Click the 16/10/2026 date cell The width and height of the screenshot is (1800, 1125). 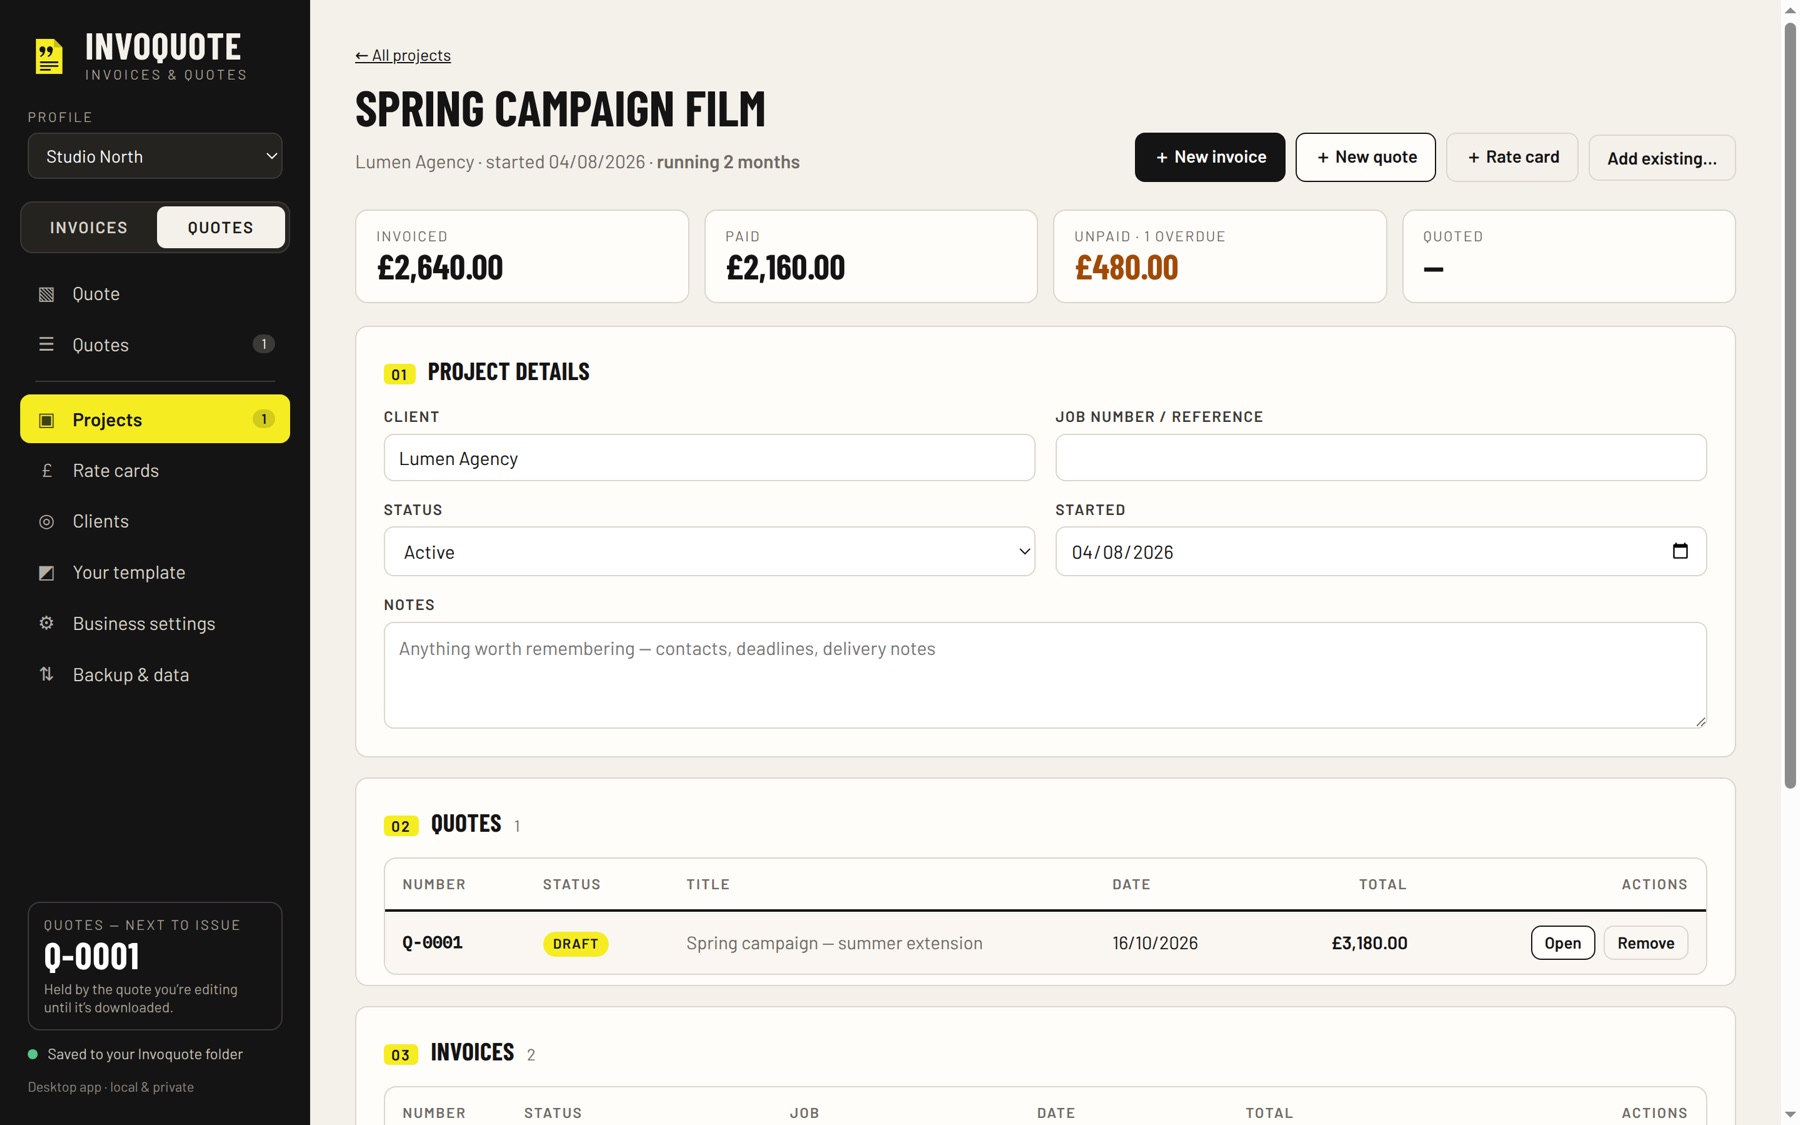pos(1155,943)
